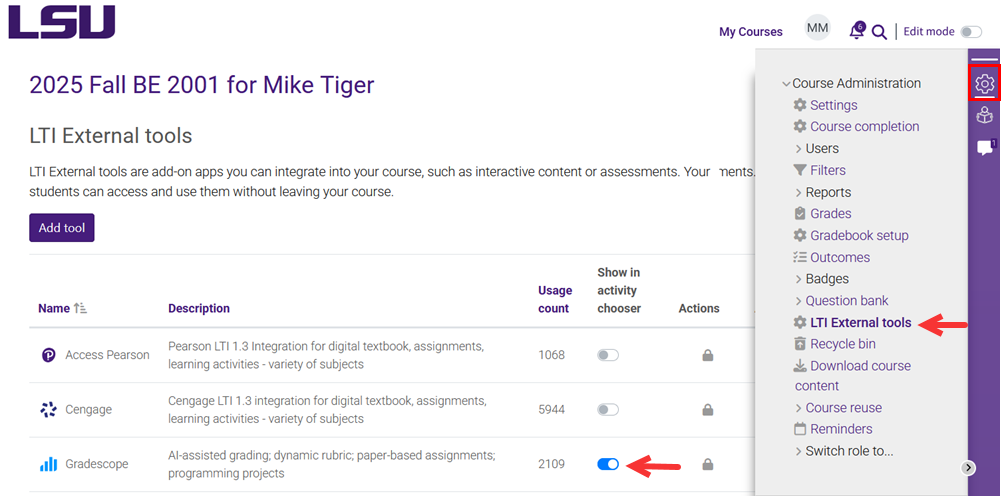
Task: Click the search magnifier icon
Action: pos(879,32)
